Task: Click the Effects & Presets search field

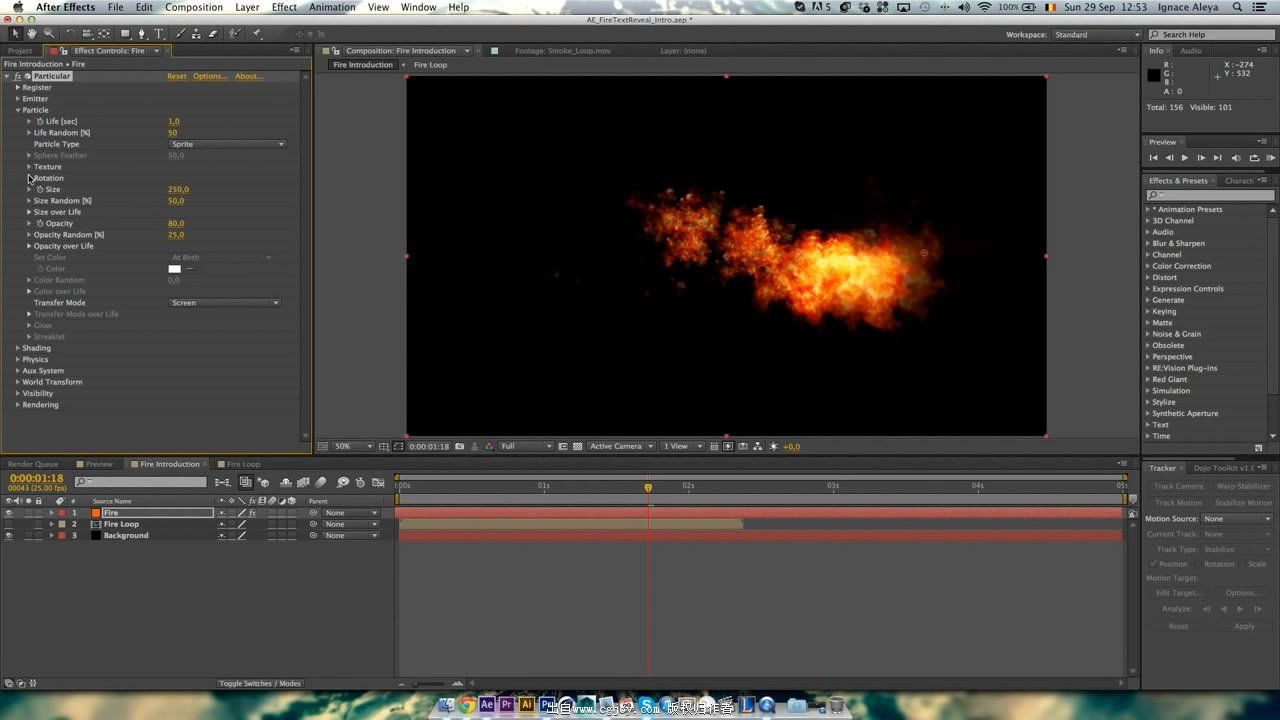Action: 1210,195
